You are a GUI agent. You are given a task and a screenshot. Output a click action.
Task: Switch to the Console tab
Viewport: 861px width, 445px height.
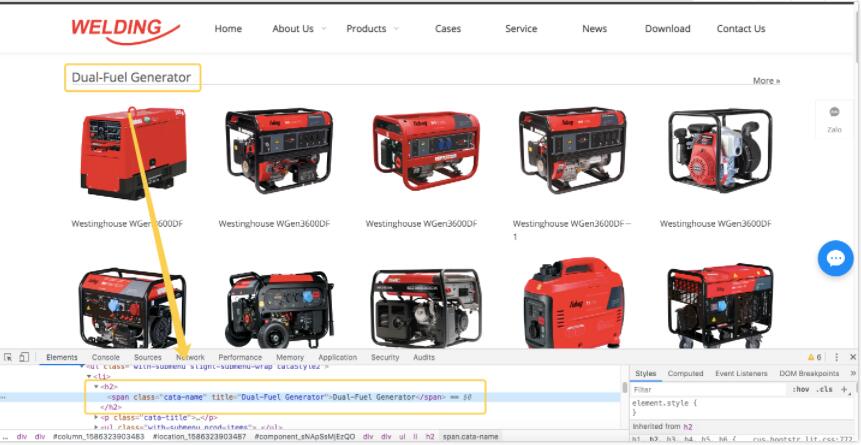(x=106, y=357)
